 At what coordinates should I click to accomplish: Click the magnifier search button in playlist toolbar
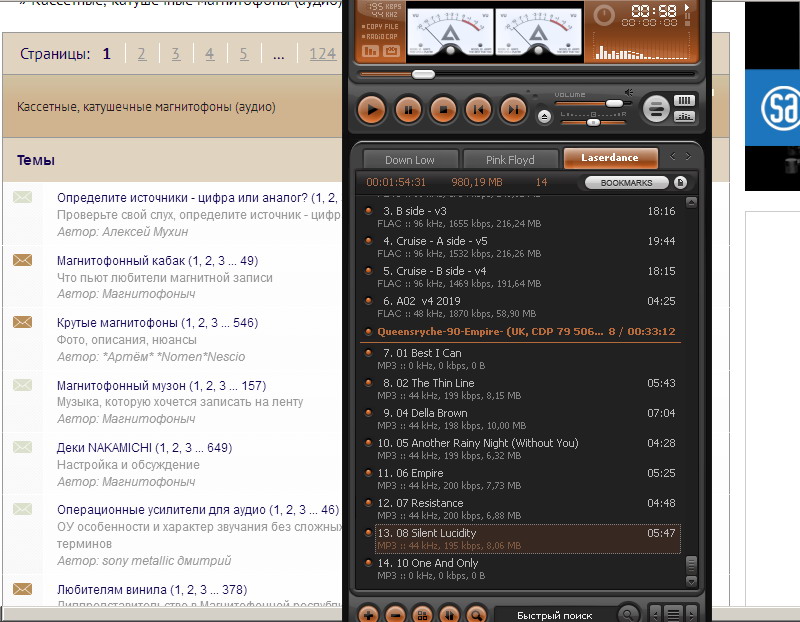tap(476, 614)
